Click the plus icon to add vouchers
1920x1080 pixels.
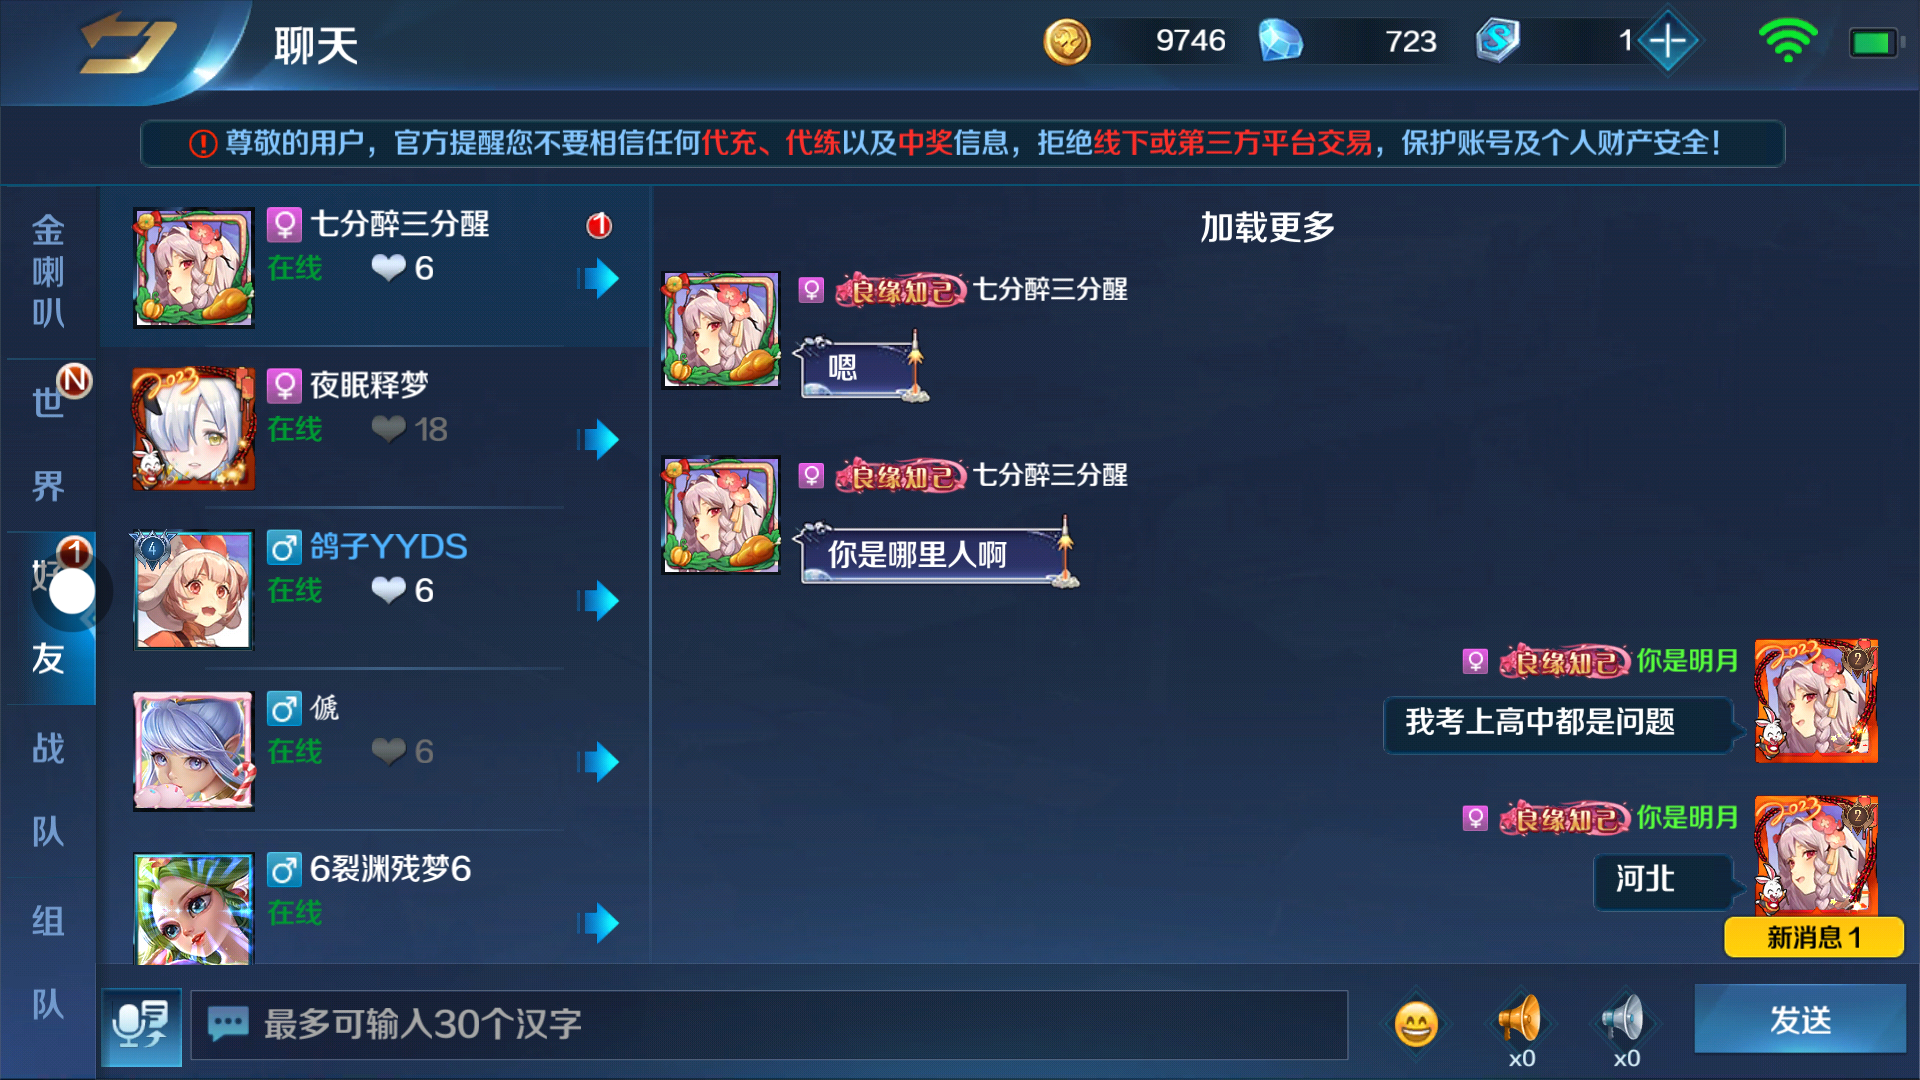pyautogui.click(x=1667, y=41)
